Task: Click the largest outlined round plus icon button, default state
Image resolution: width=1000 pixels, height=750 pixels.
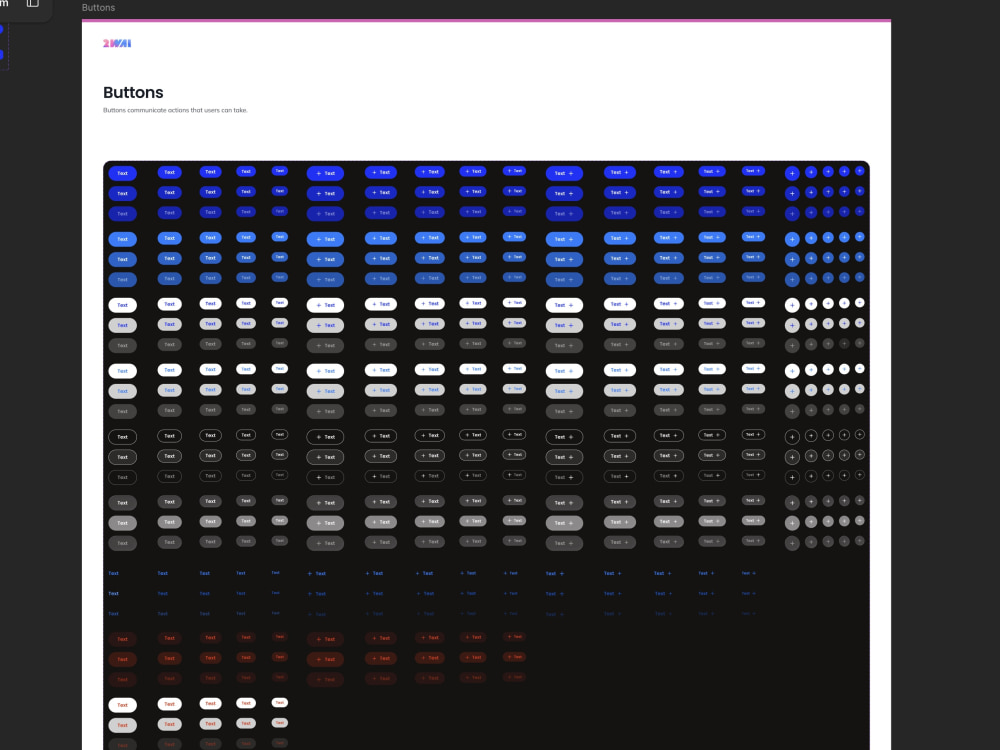Action: coord(792,437)
